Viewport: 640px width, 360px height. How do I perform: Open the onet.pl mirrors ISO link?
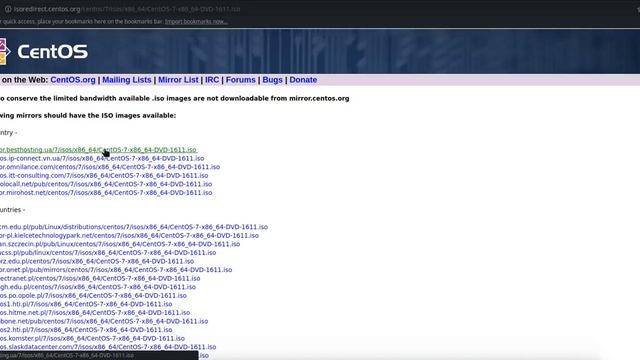(116, 270)
